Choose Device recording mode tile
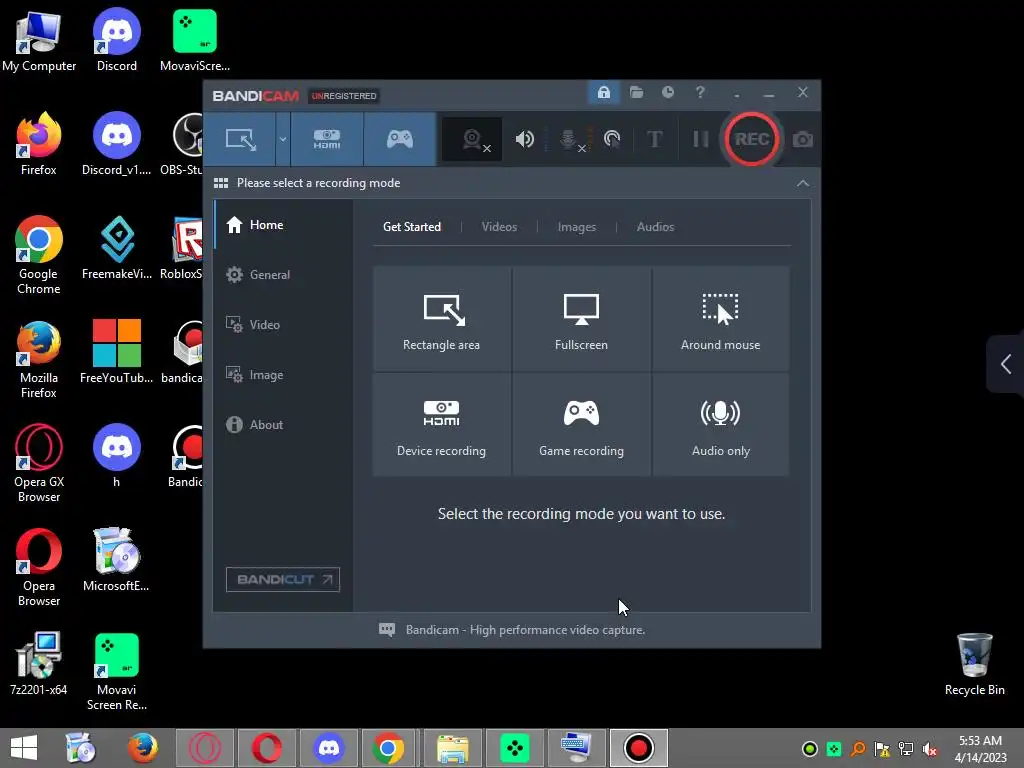The image size is (1024, 768). pos(441,424)
